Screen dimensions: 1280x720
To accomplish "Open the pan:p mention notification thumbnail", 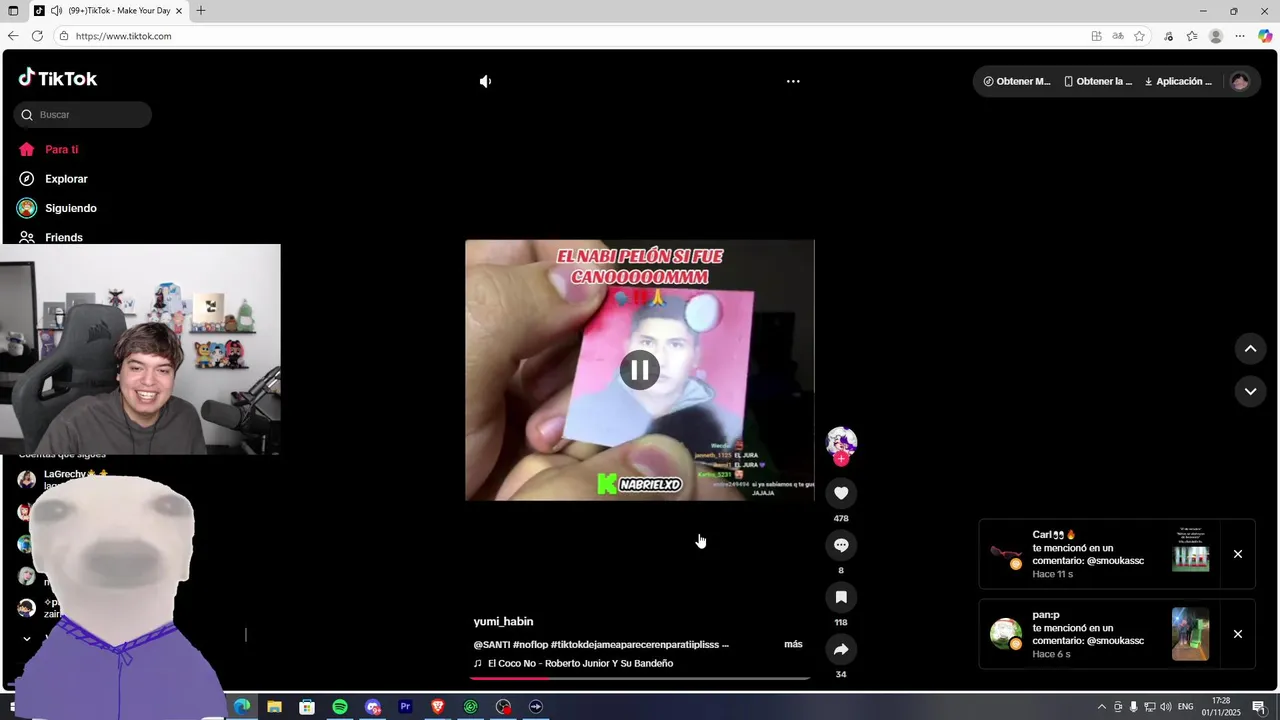I will click(1190, 634).
